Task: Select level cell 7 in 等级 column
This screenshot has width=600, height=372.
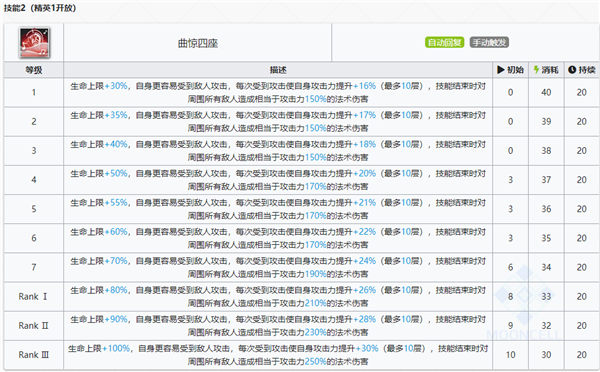Action: pos(34,267)
